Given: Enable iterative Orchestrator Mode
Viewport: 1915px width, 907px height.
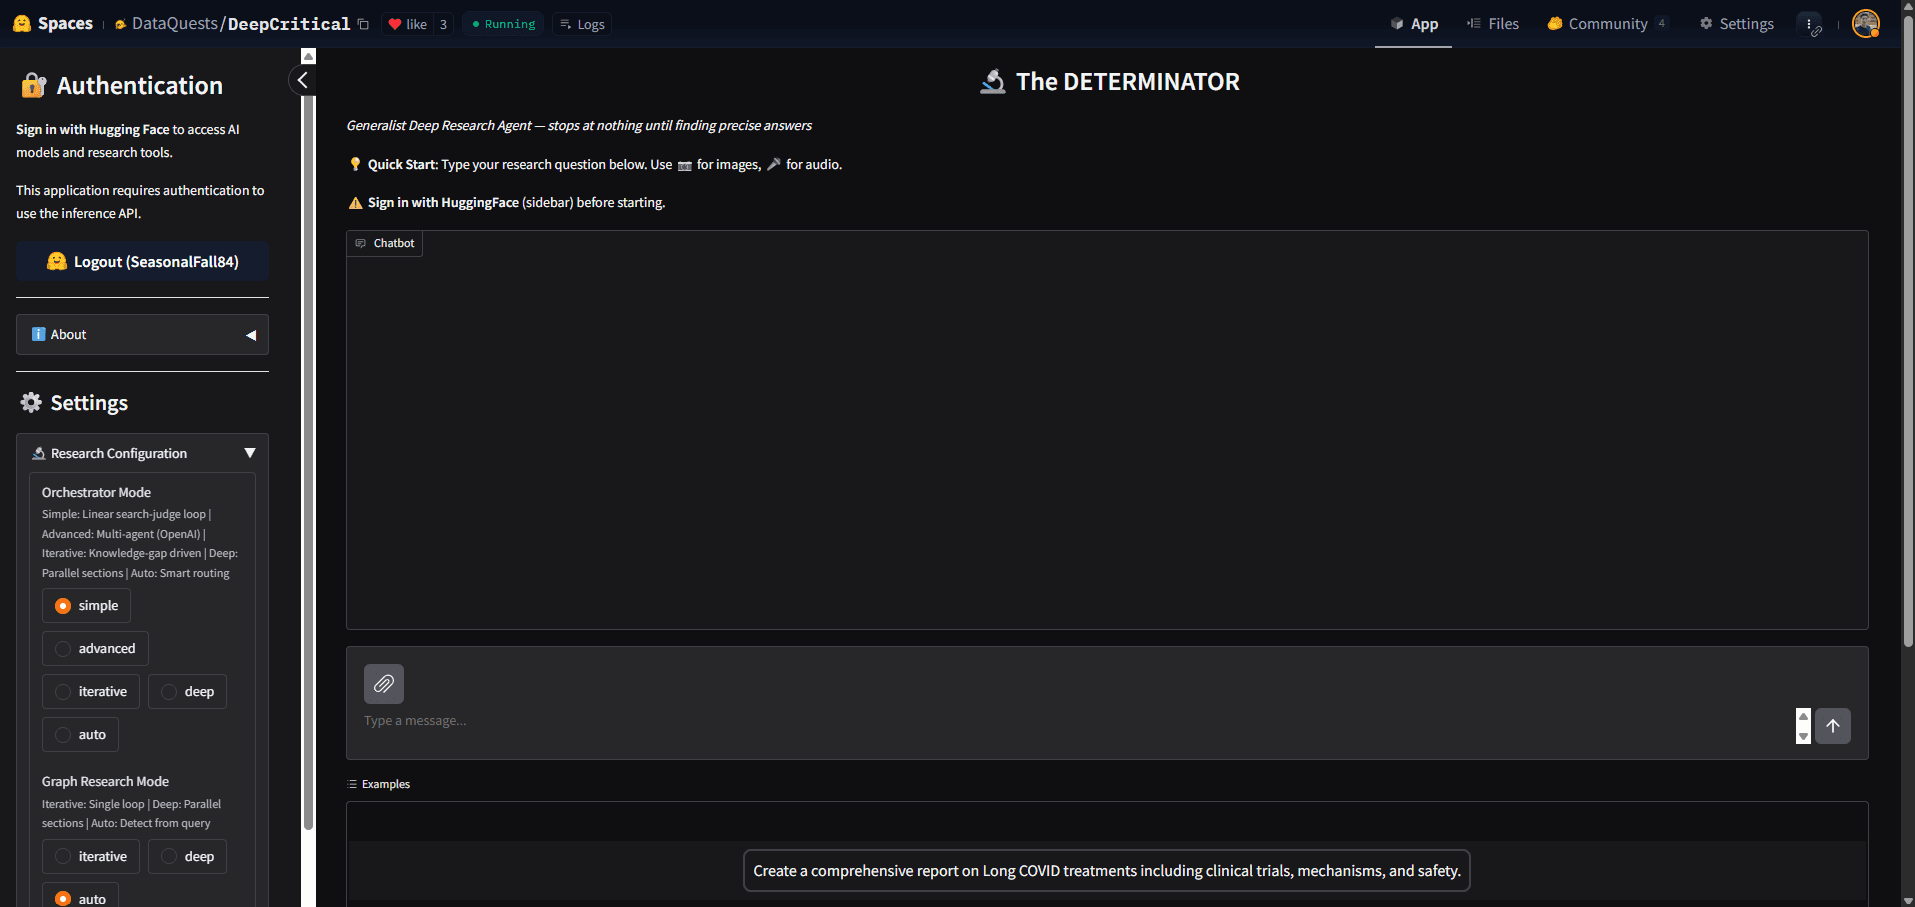Looking at the screenshot, I should coord(90,691).
